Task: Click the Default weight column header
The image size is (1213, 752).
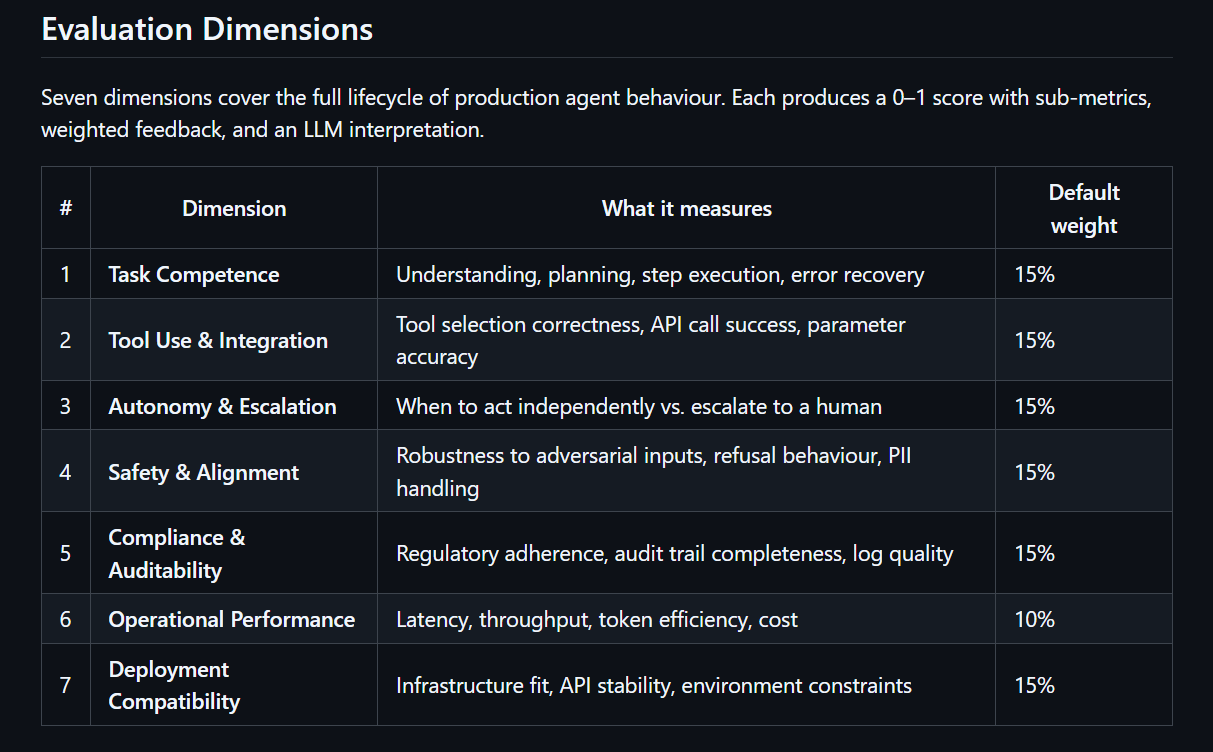Action: (x=1083, y=208)
